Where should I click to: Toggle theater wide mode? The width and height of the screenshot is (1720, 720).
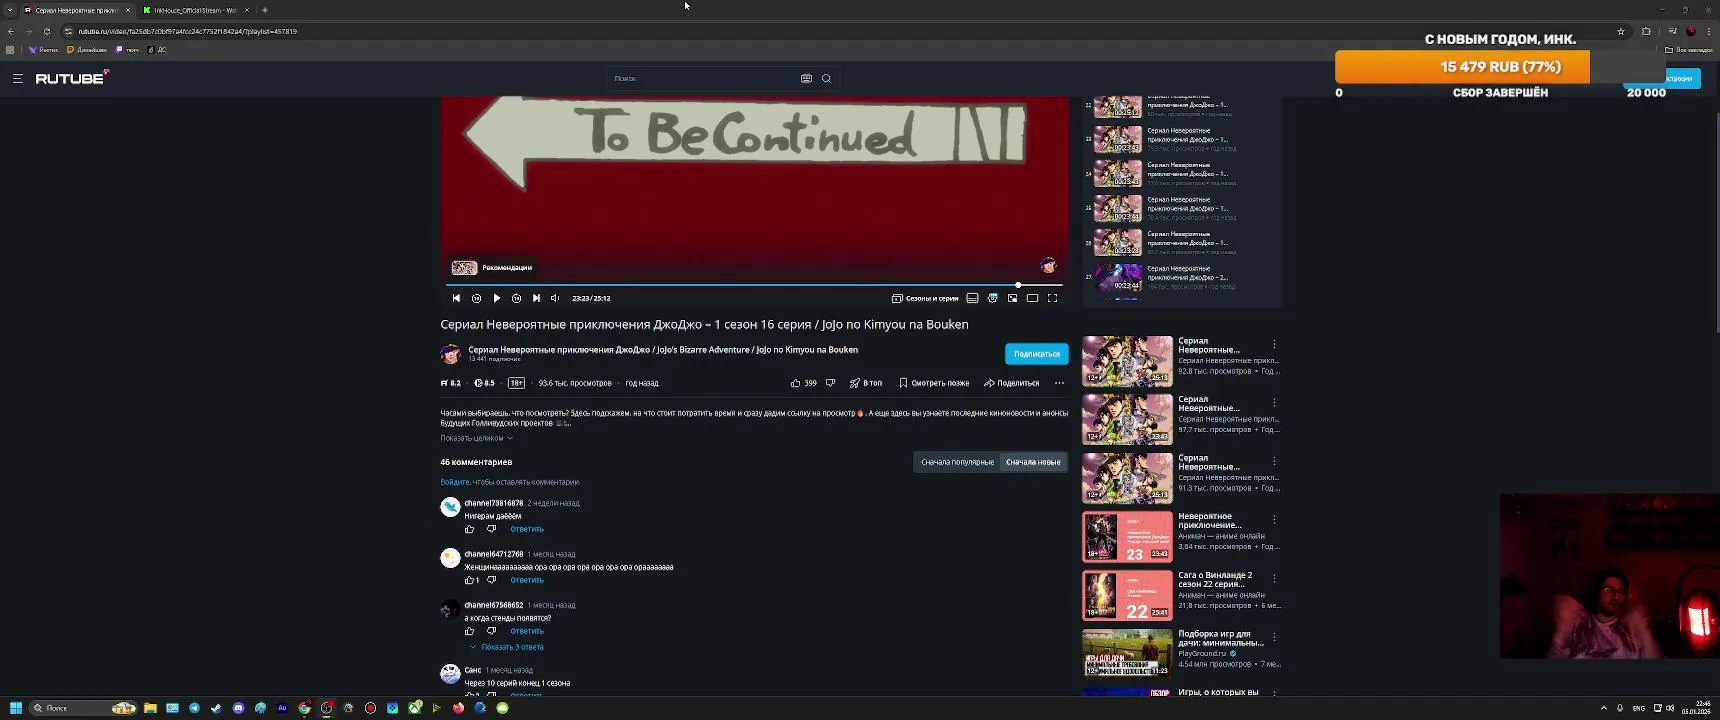point(1032,298)
